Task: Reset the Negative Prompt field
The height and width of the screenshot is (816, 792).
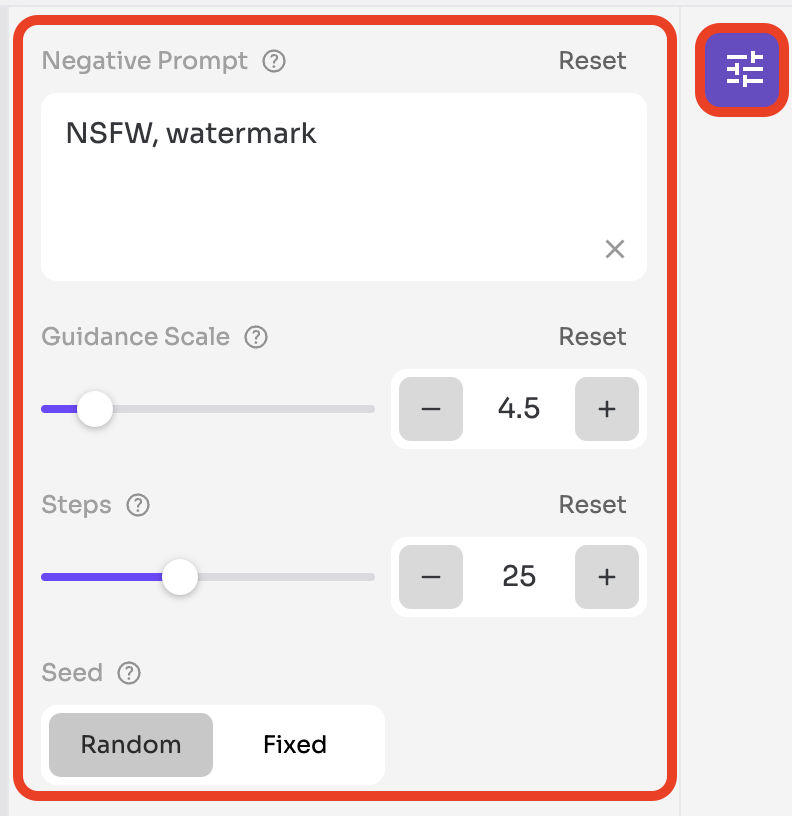Action: [x=592, y=61]
